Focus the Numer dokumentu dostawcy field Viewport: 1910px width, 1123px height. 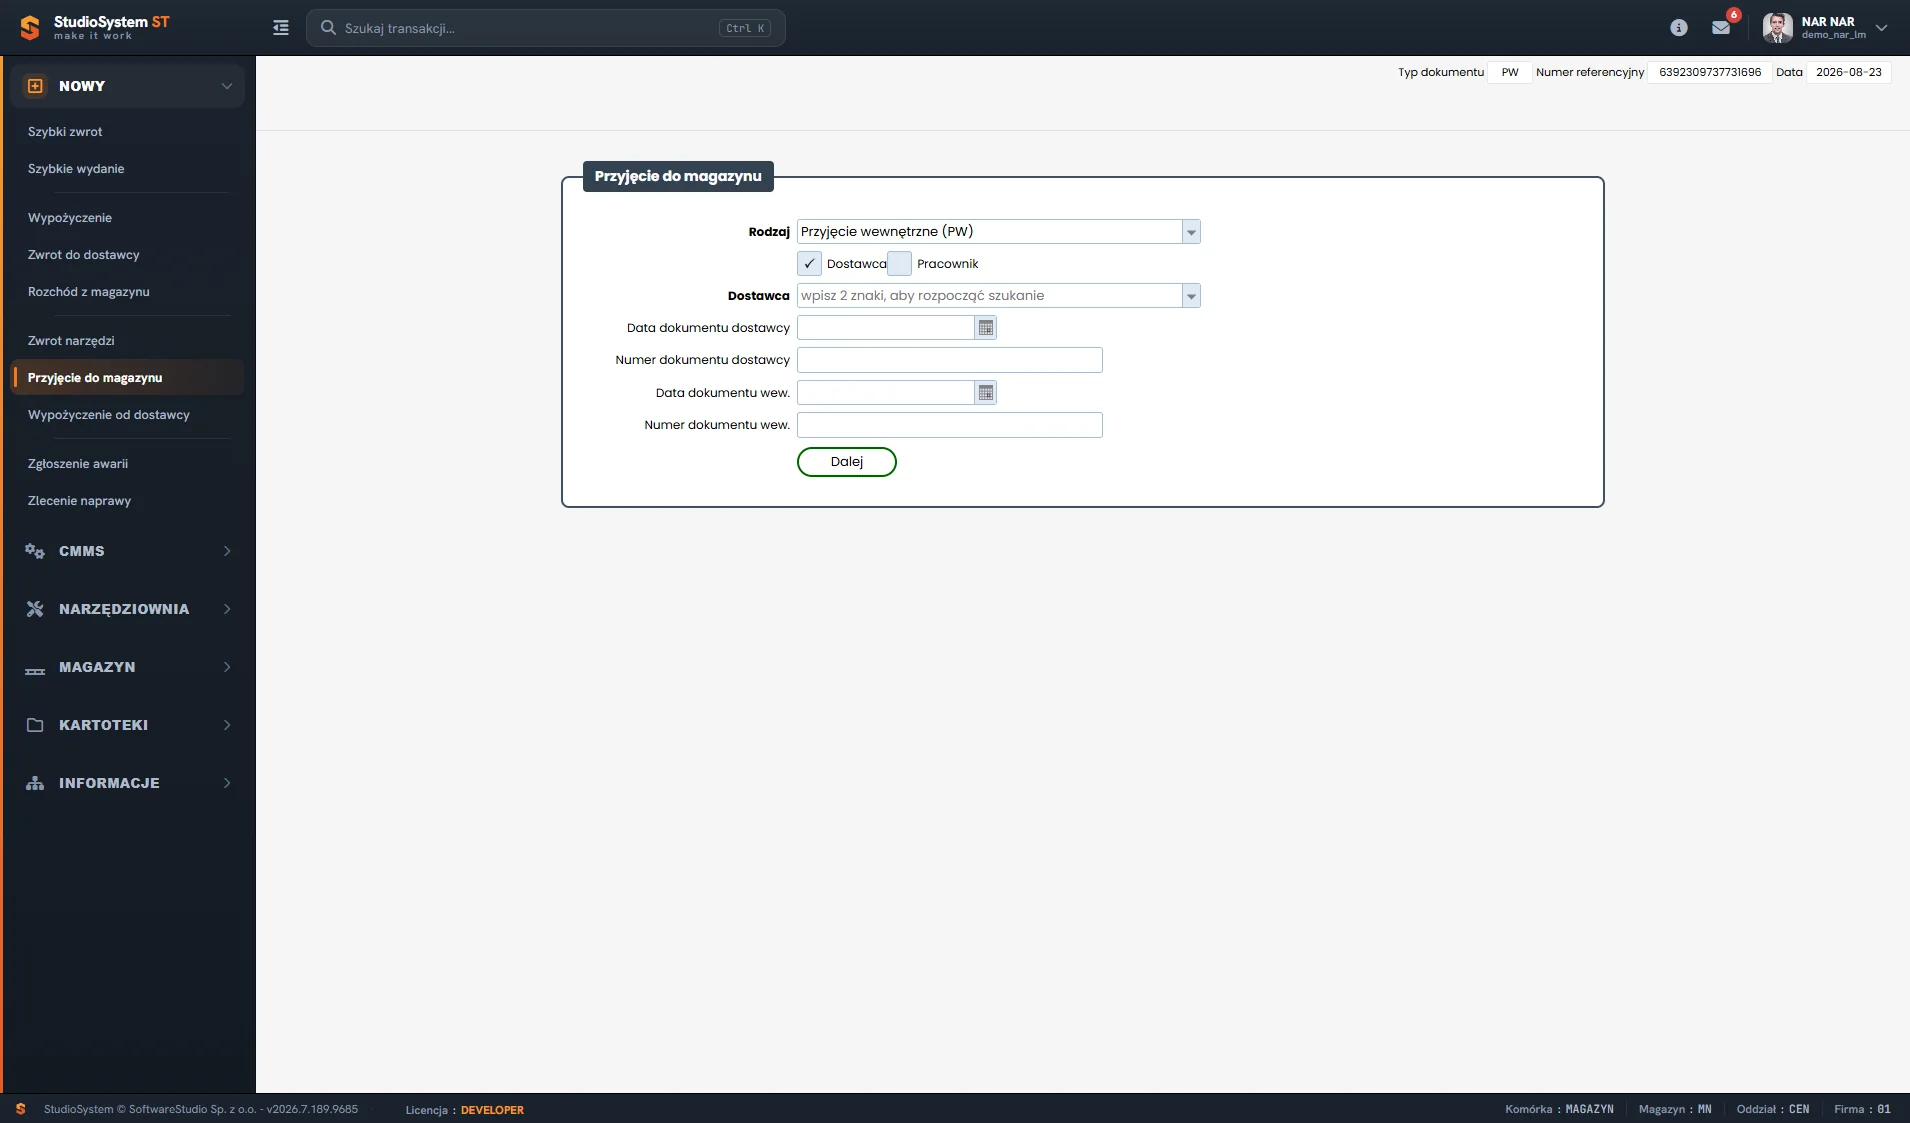click(950, 360)
